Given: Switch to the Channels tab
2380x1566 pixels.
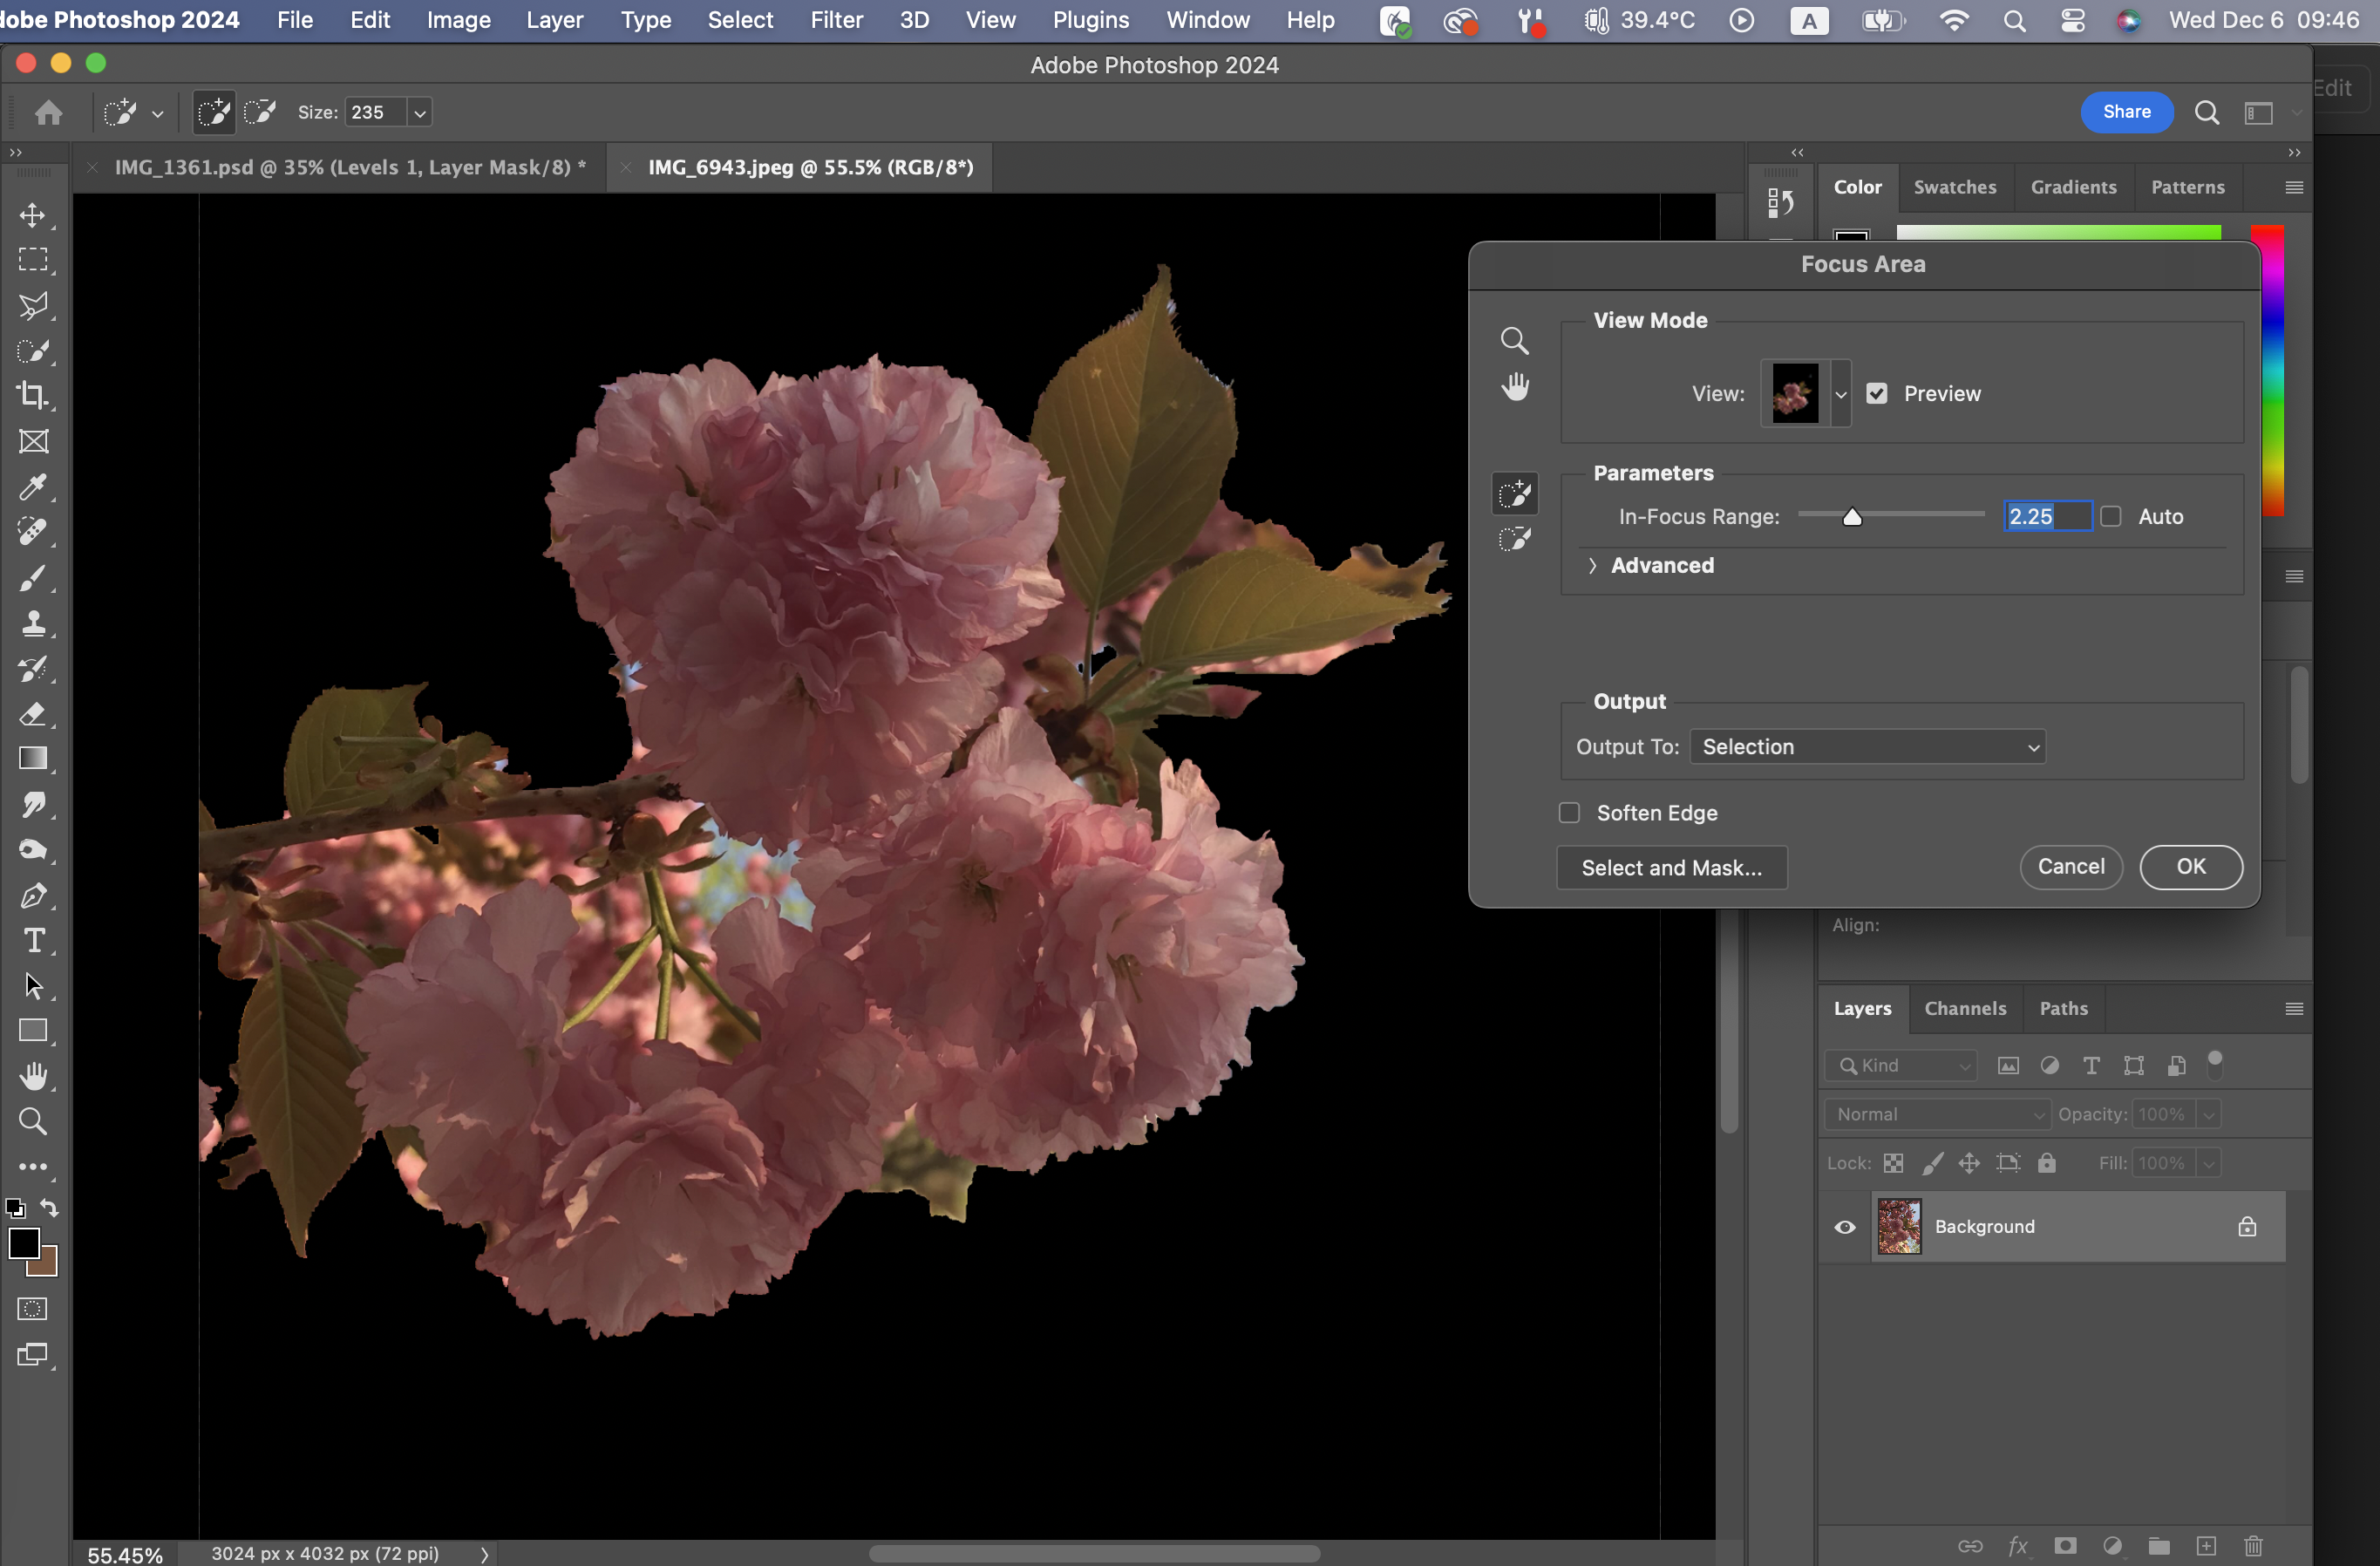Looking at the screenshot, I should tap(1964, 1008).
